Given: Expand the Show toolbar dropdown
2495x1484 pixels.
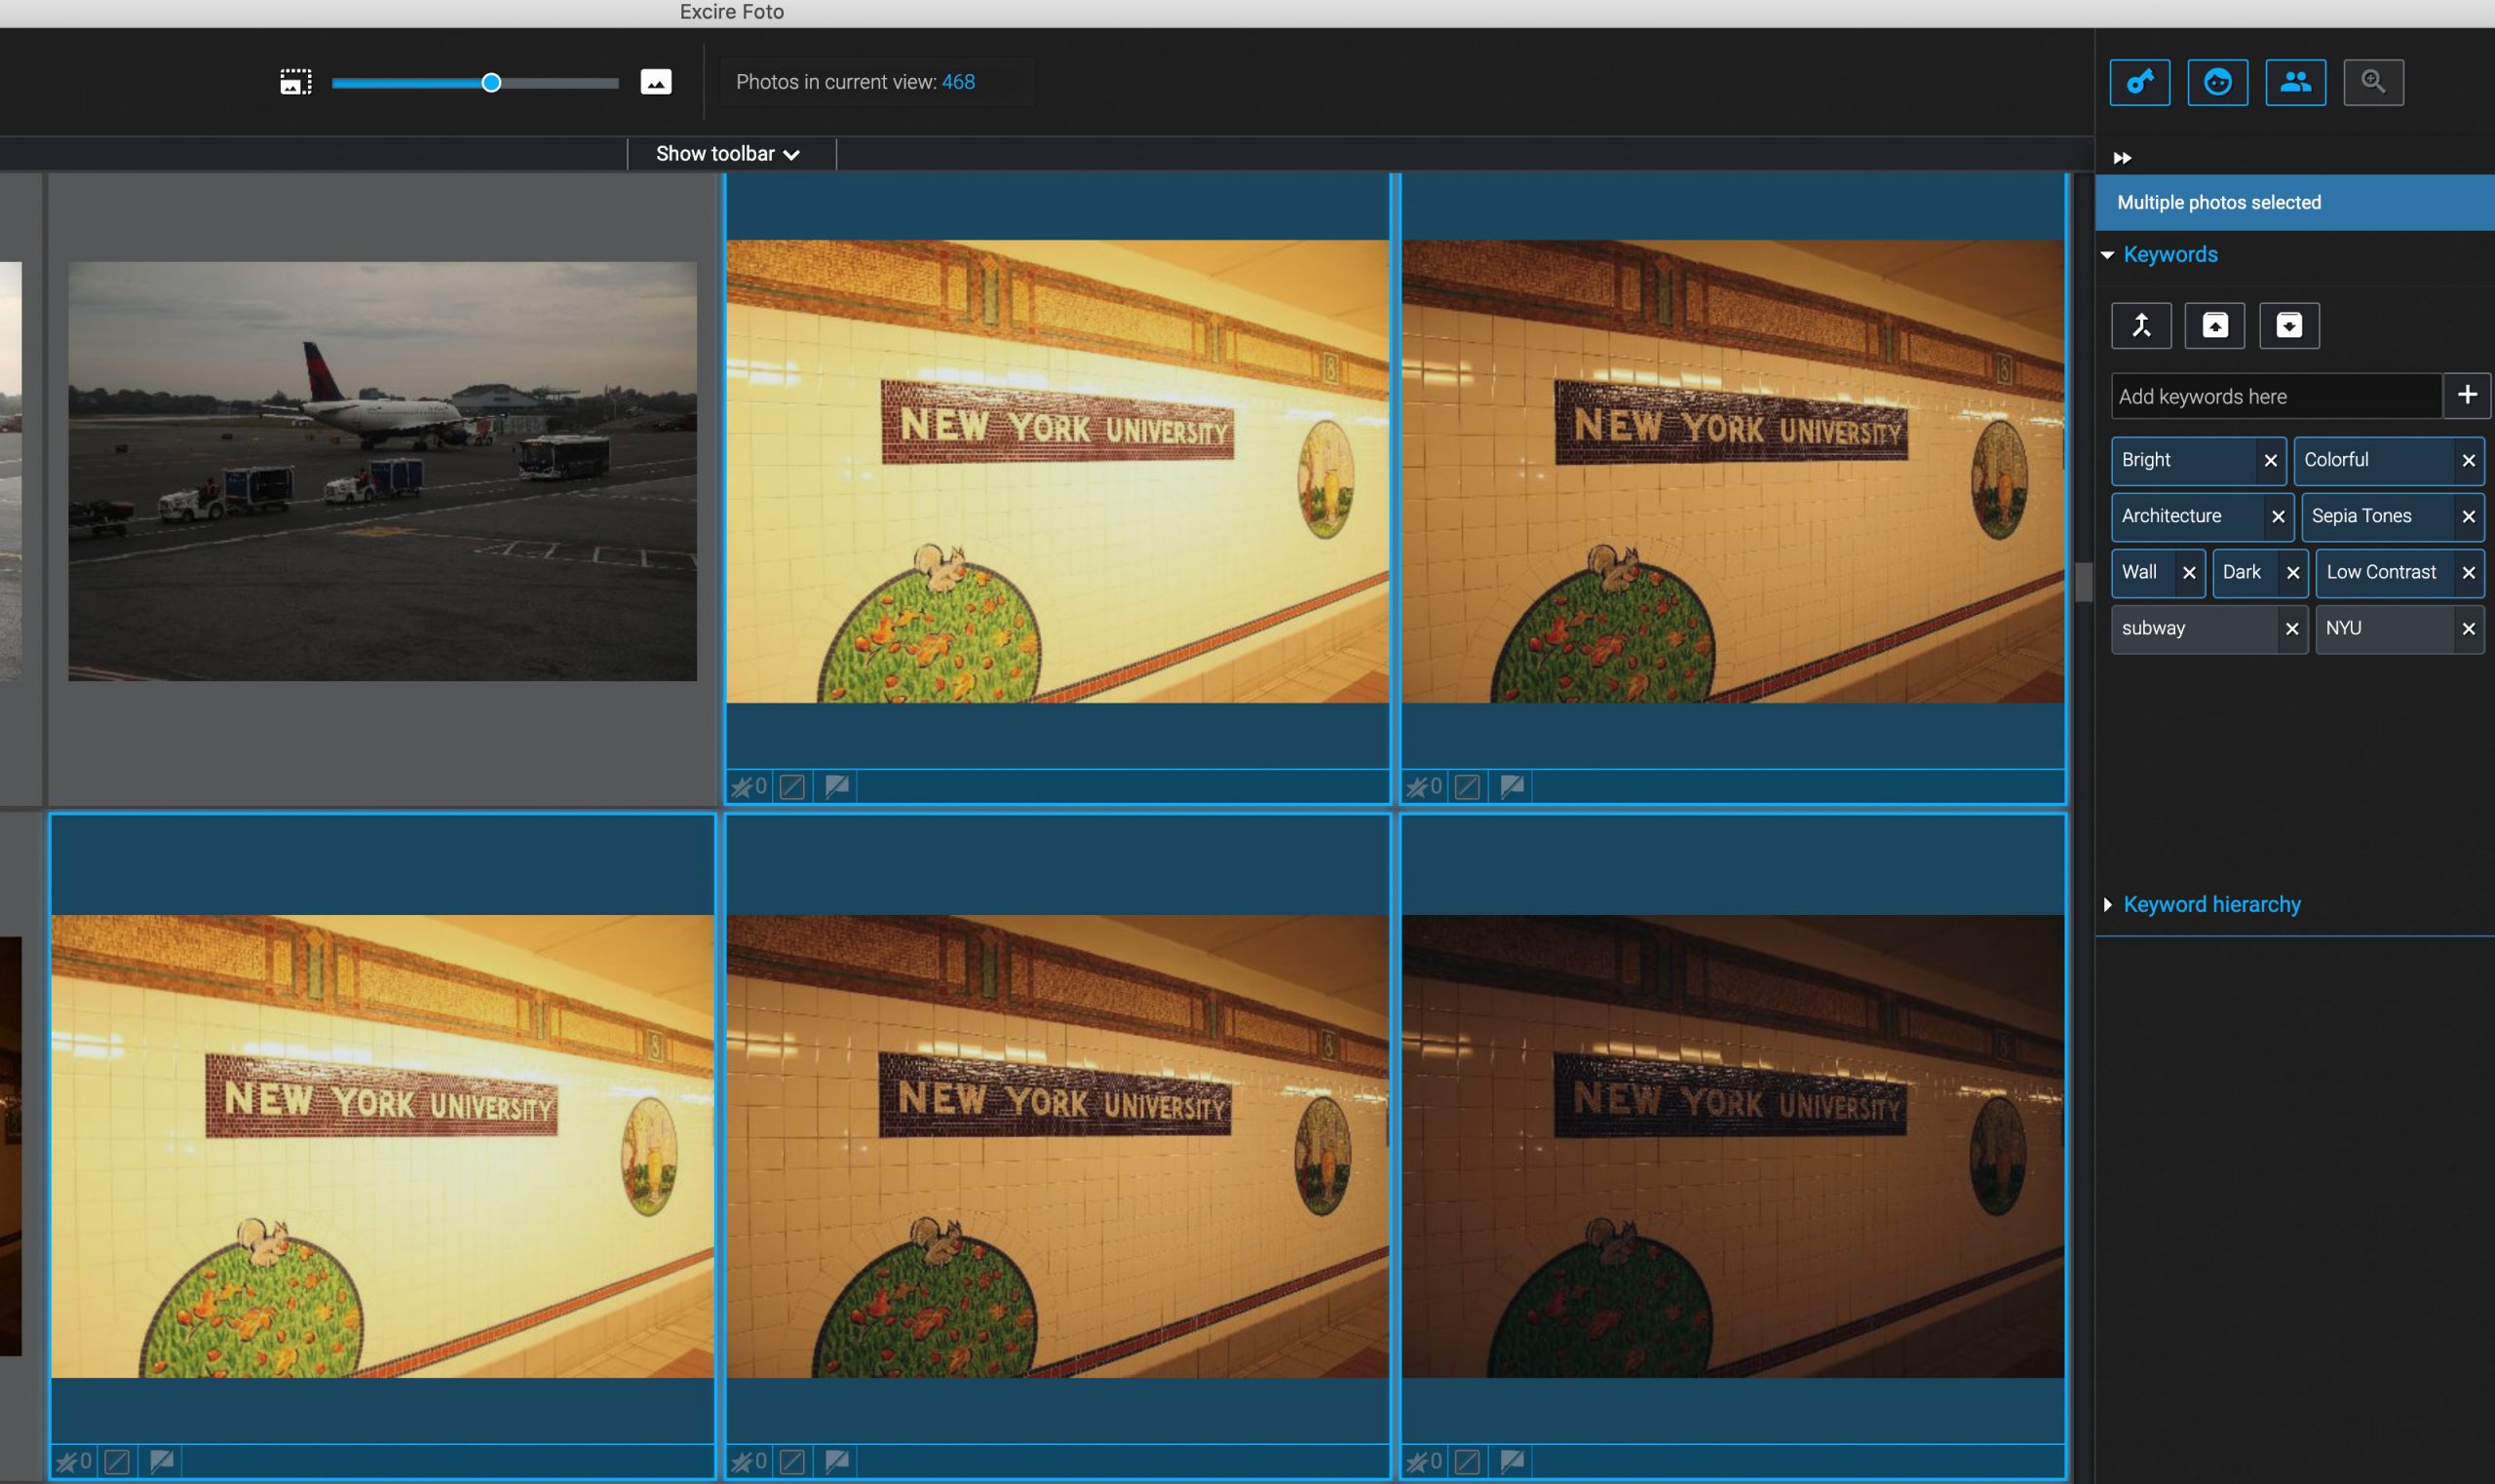Looking at the screenshot, I should point(728,154).
